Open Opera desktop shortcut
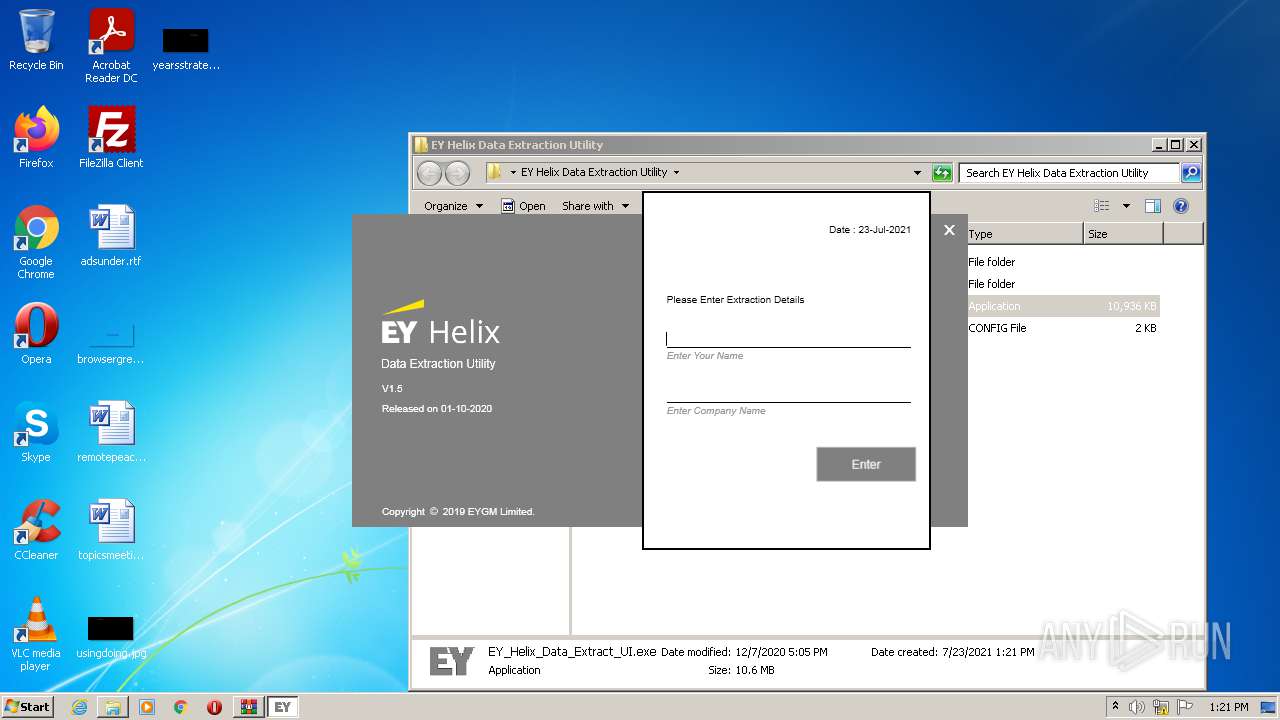Image resolution: width=1280 pixels, height=720 pixels. click(36, 334)
